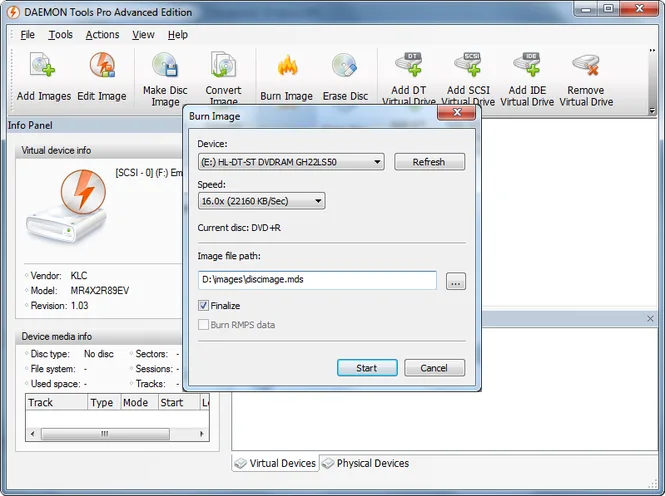Launch the Burn Image flame icon
This screenshot has width=665, height=496.
point(287,65)
